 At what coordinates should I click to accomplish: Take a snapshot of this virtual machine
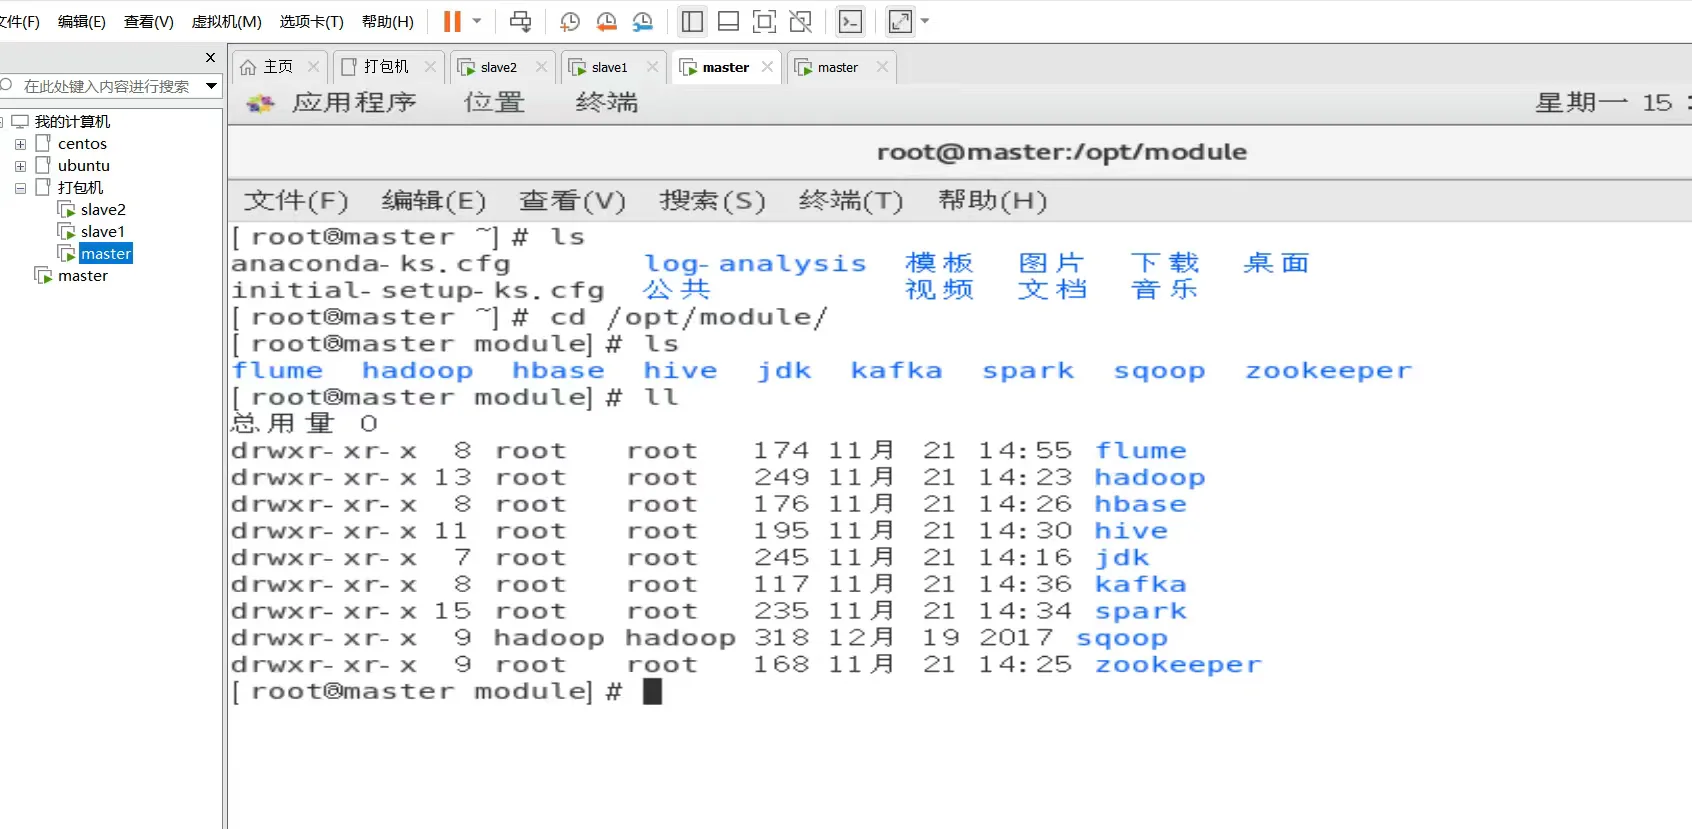tap(570, 21)
